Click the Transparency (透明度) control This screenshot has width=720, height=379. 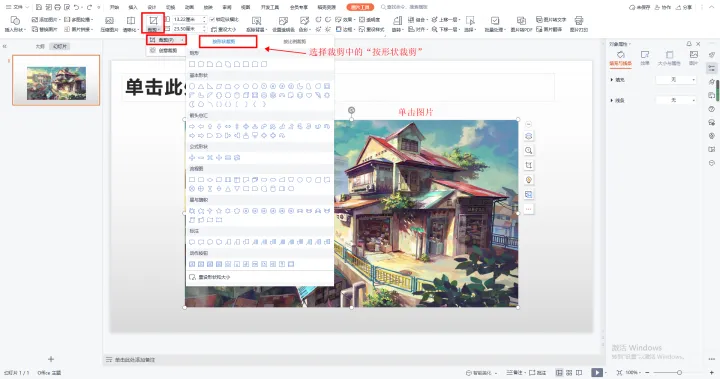pyautogui.click(x=370, y=20)
